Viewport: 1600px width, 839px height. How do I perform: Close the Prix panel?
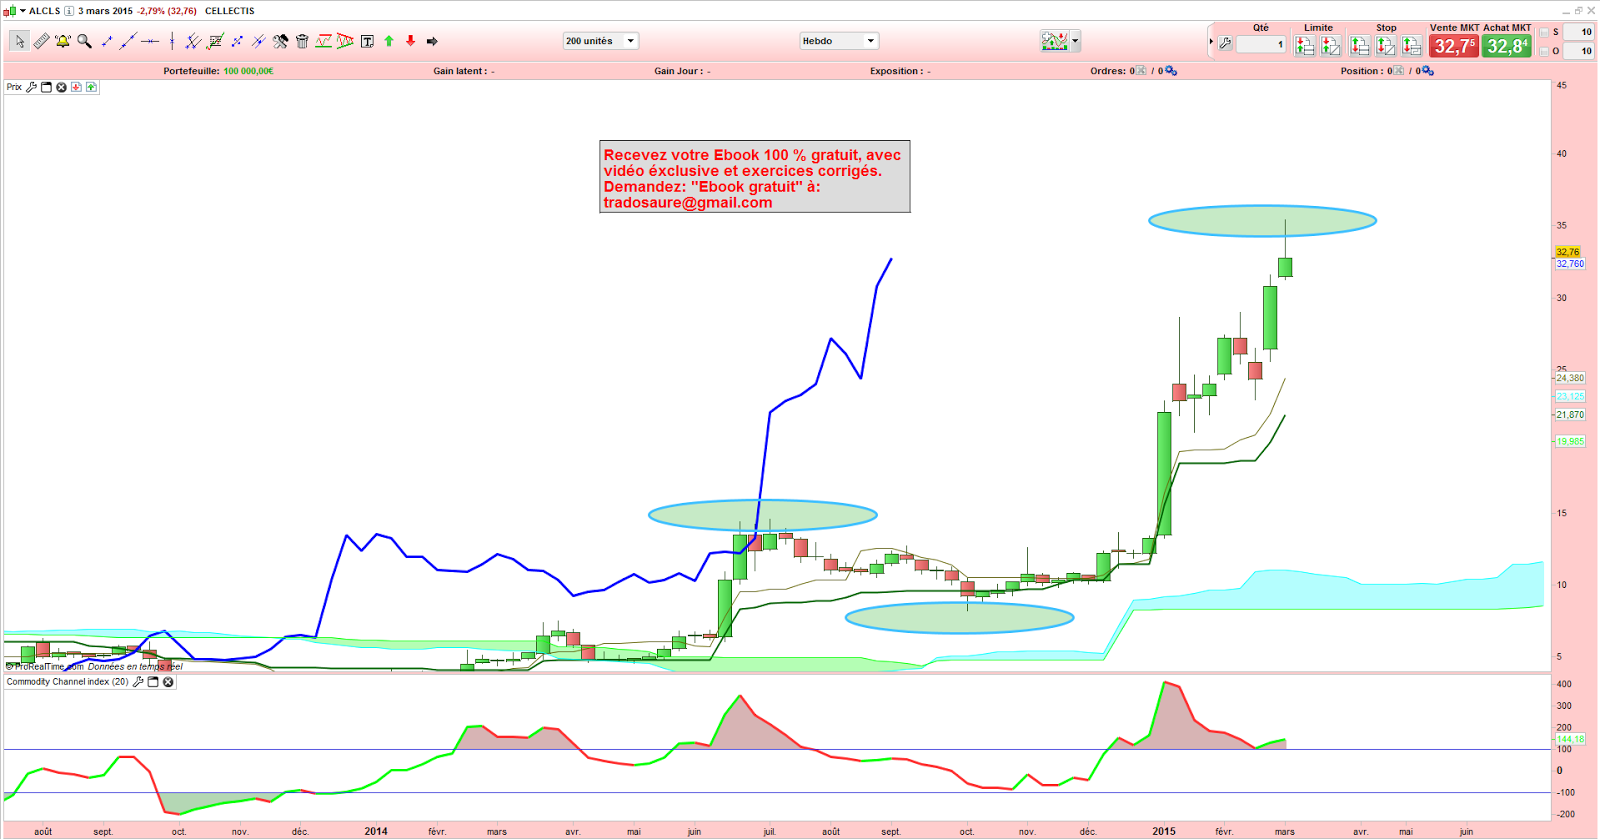click(x=61, y=87)
